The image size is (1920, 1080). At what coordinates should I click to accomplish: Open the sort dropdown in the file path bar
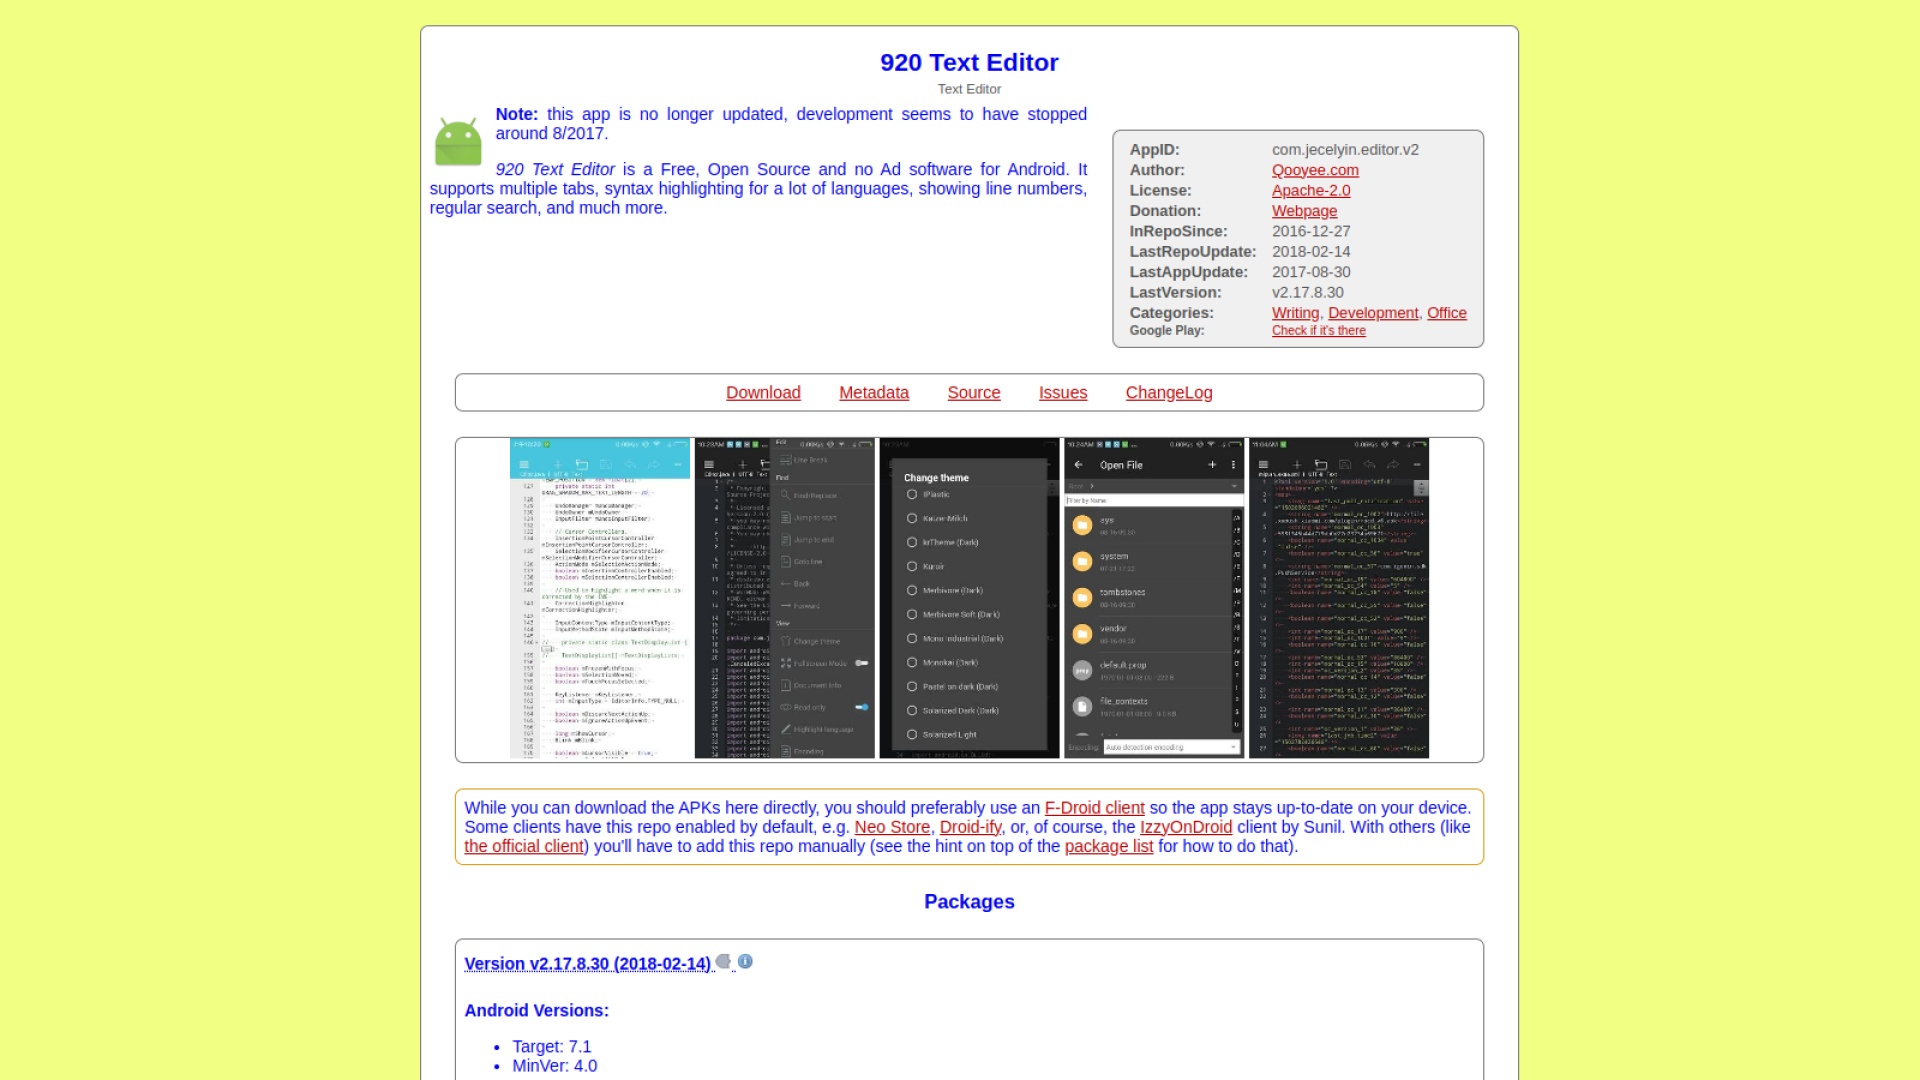[1234, 486]
